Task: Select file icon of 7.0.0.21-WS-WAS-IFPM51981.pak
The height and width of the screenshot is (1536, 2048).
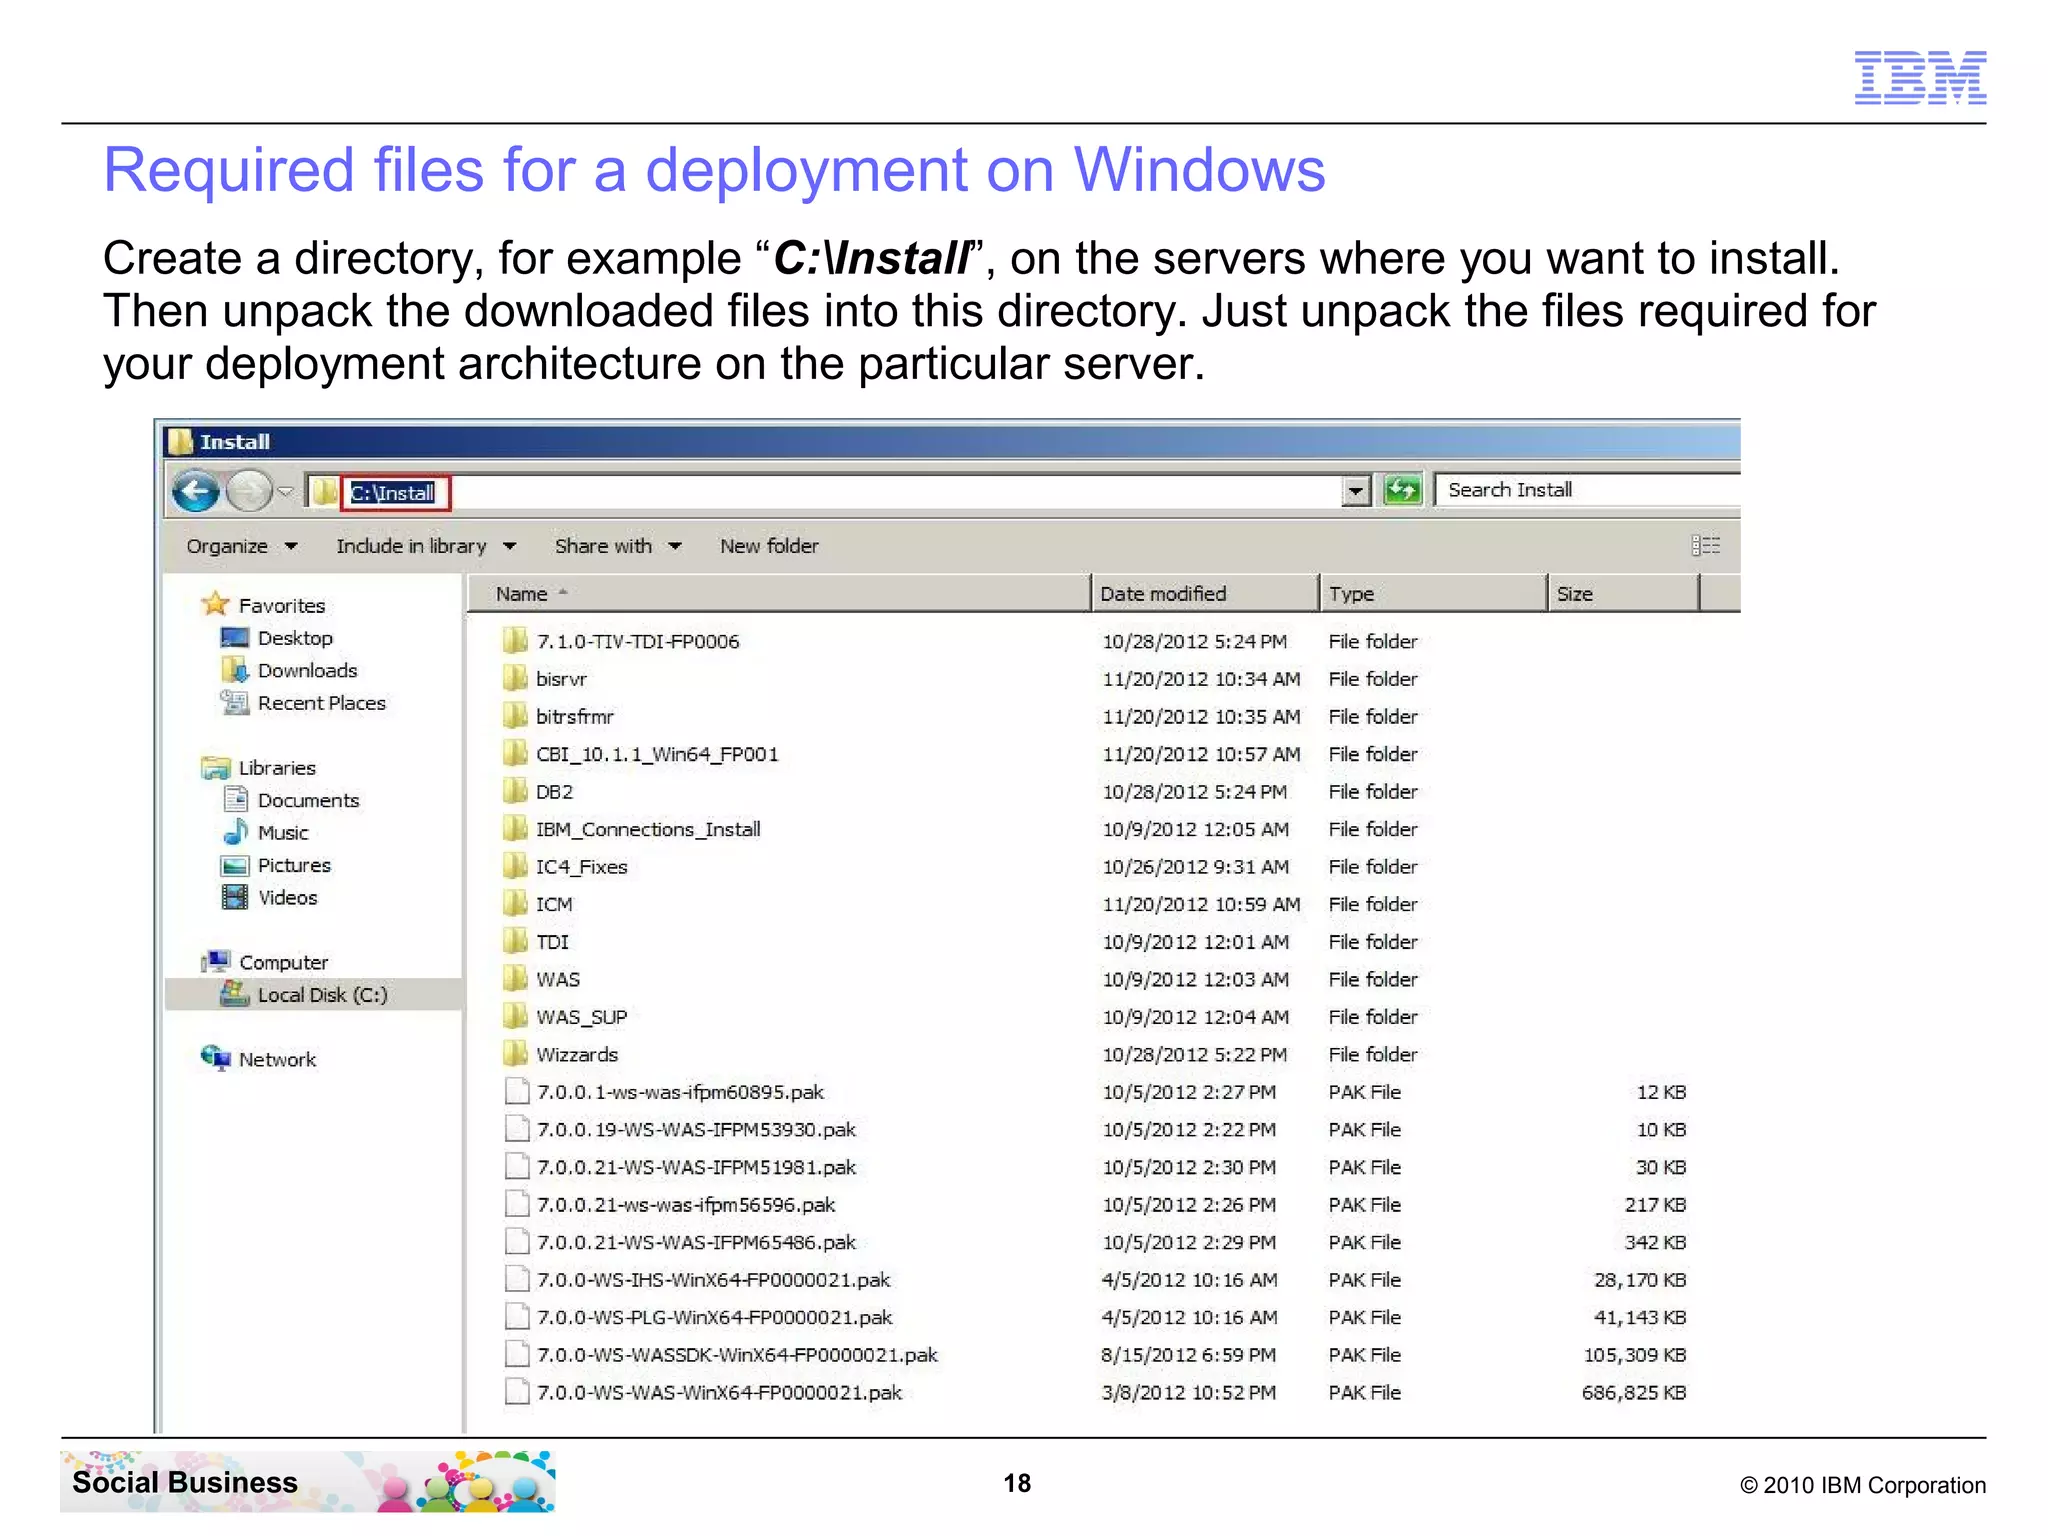Action: coord(517,1166)
